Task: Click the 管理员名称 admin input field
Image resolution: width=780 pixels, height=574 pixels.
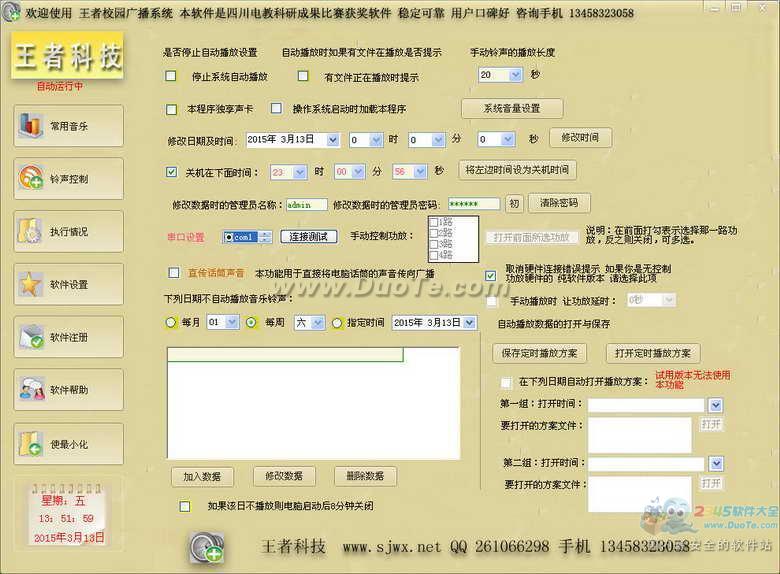Action: (306, 204)
